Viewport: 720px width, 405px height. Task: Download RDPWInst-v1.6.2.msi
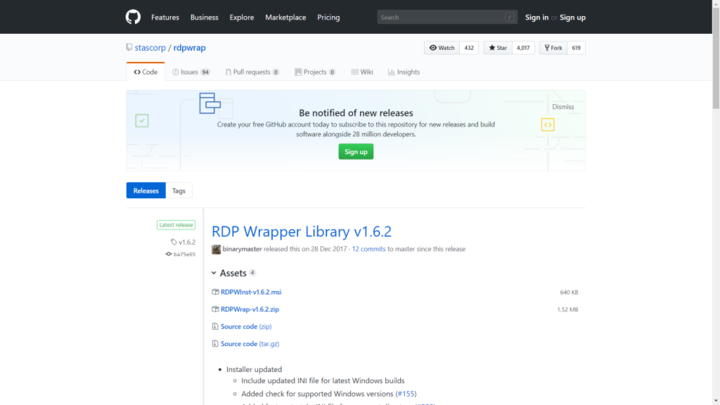pos(251,292)
